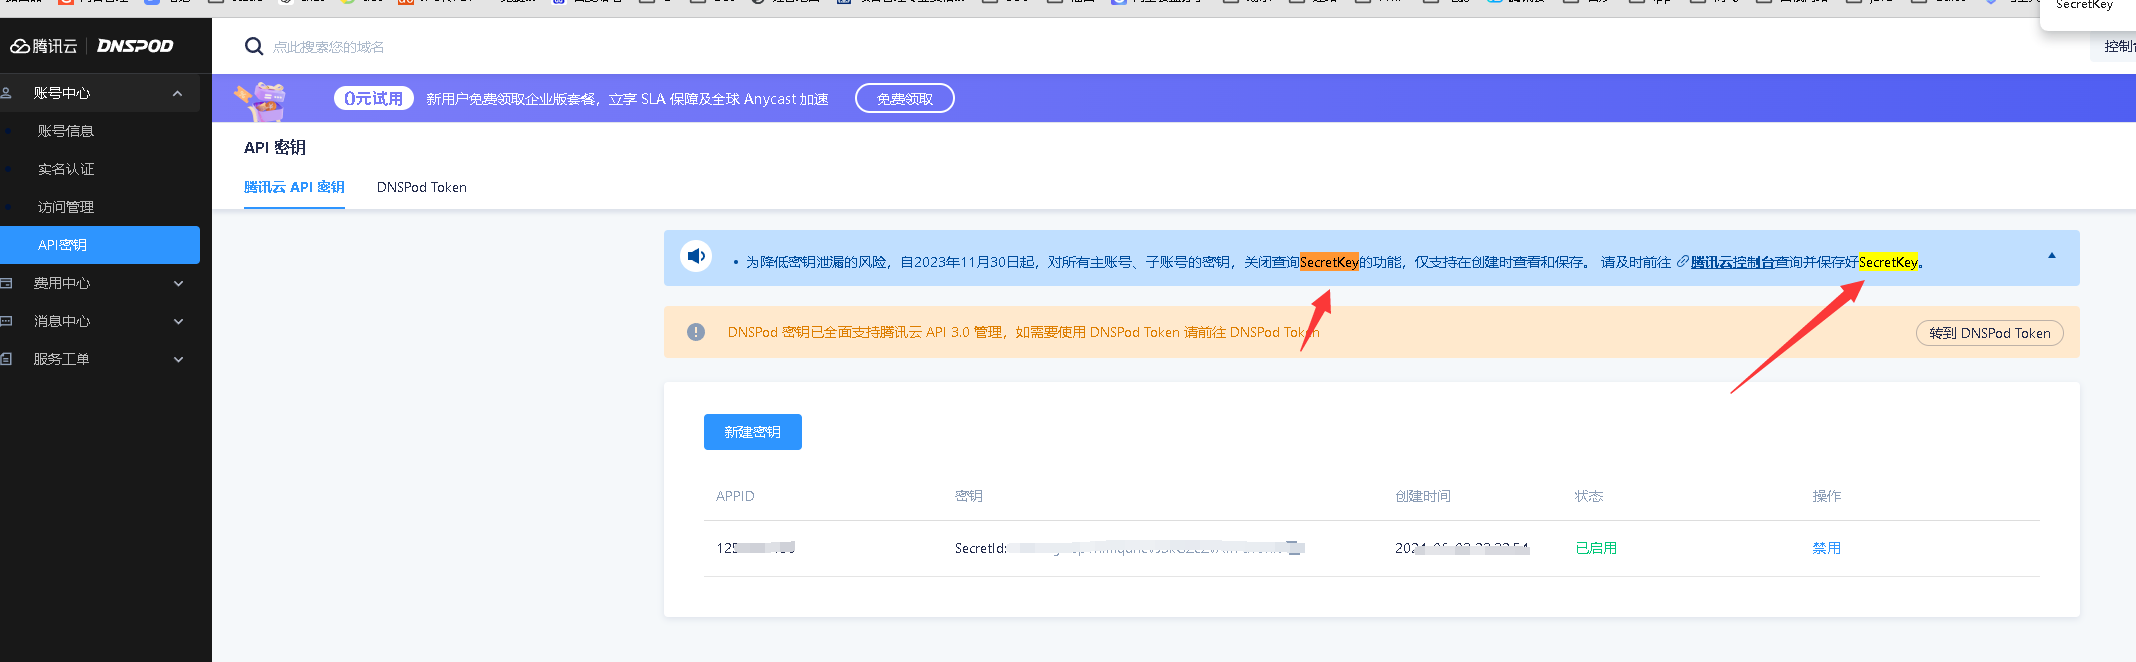
Task: Open 访问管理 in the sidebar
Action: (66, 207)
